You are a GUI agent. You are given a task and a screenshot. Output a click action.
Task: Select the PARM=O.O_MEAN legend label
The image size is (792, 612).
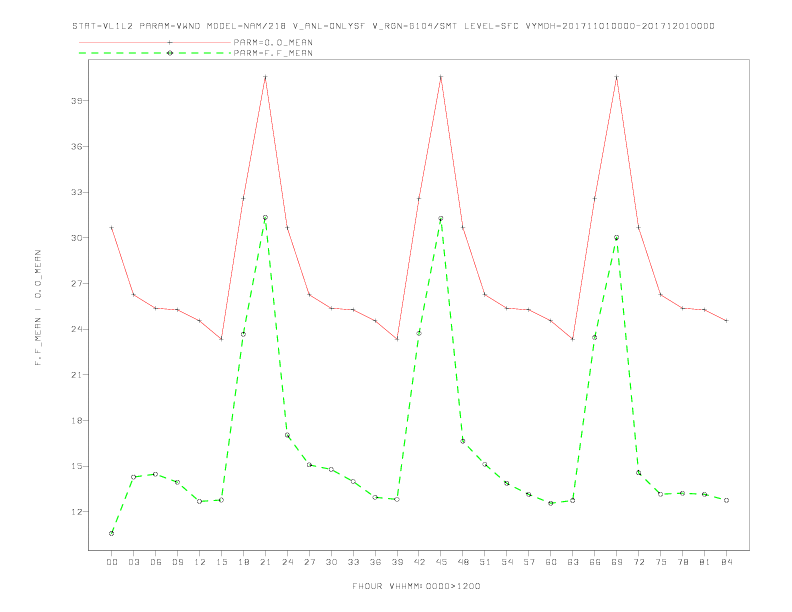click(273, 42)
